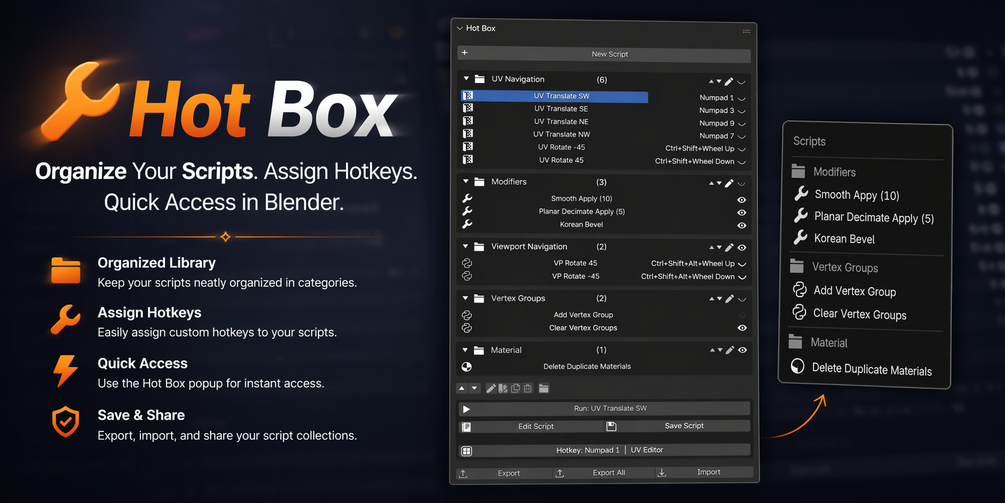The image size is (1005, 503).
Task: Select the UV Translate SW script row
Action: tap(554, 97)
